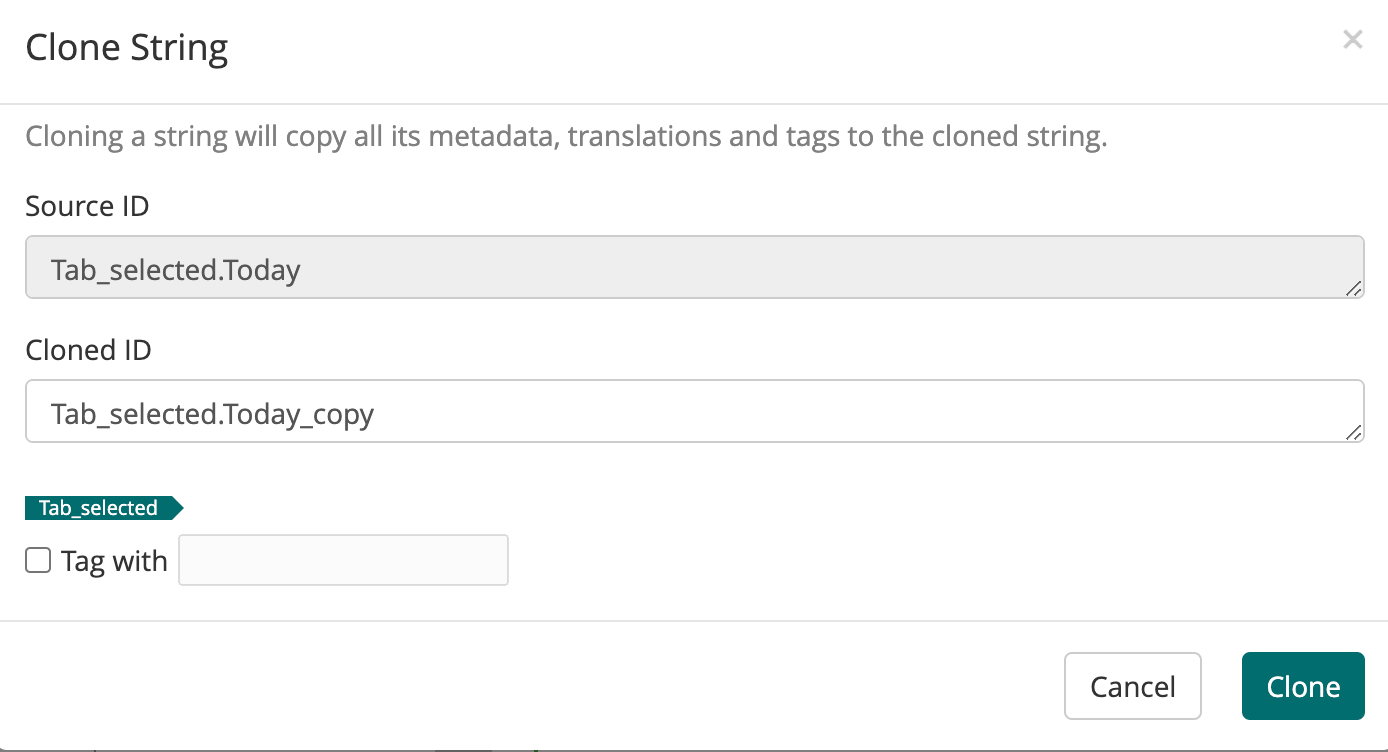Toggle tagging for the cloned string

[x=37, y=560]
